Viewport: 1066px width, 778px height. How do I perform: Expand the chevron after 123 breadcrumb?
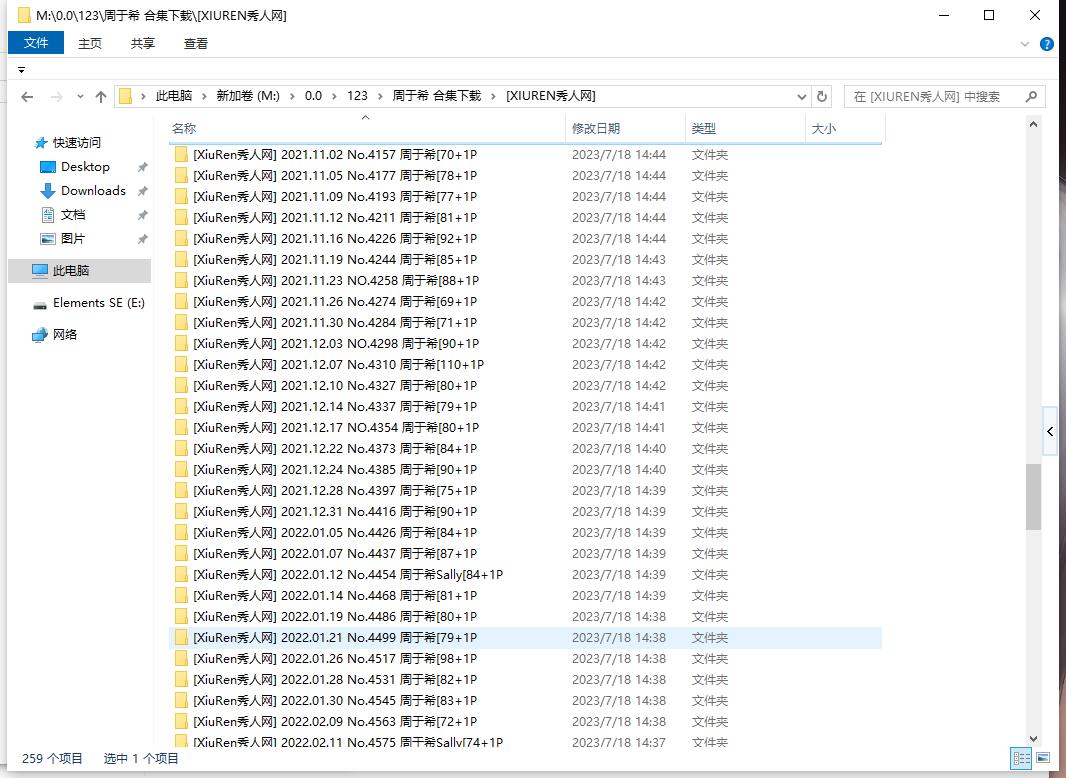379,97
